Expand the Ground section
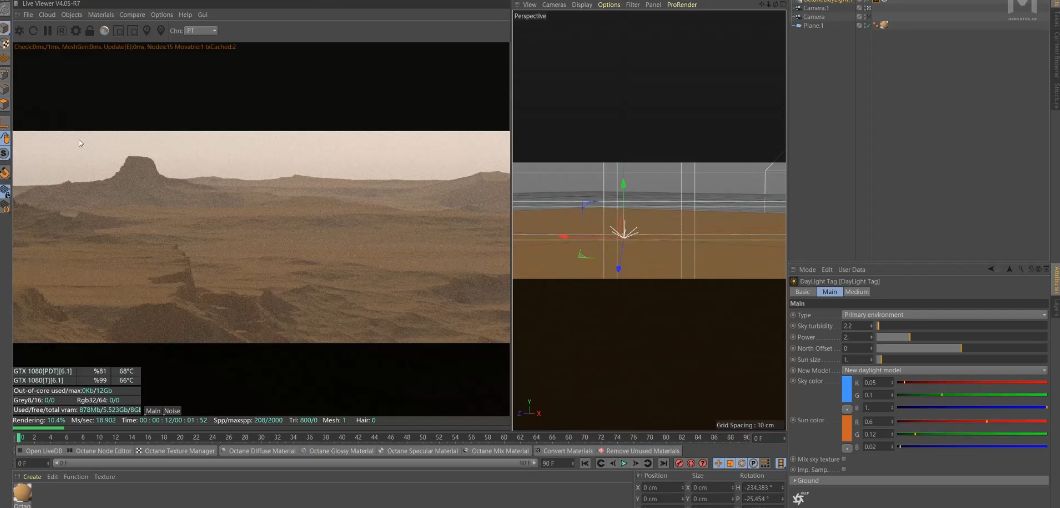The width and height of the screenshot is (1060, 508). tap(806, 480)
